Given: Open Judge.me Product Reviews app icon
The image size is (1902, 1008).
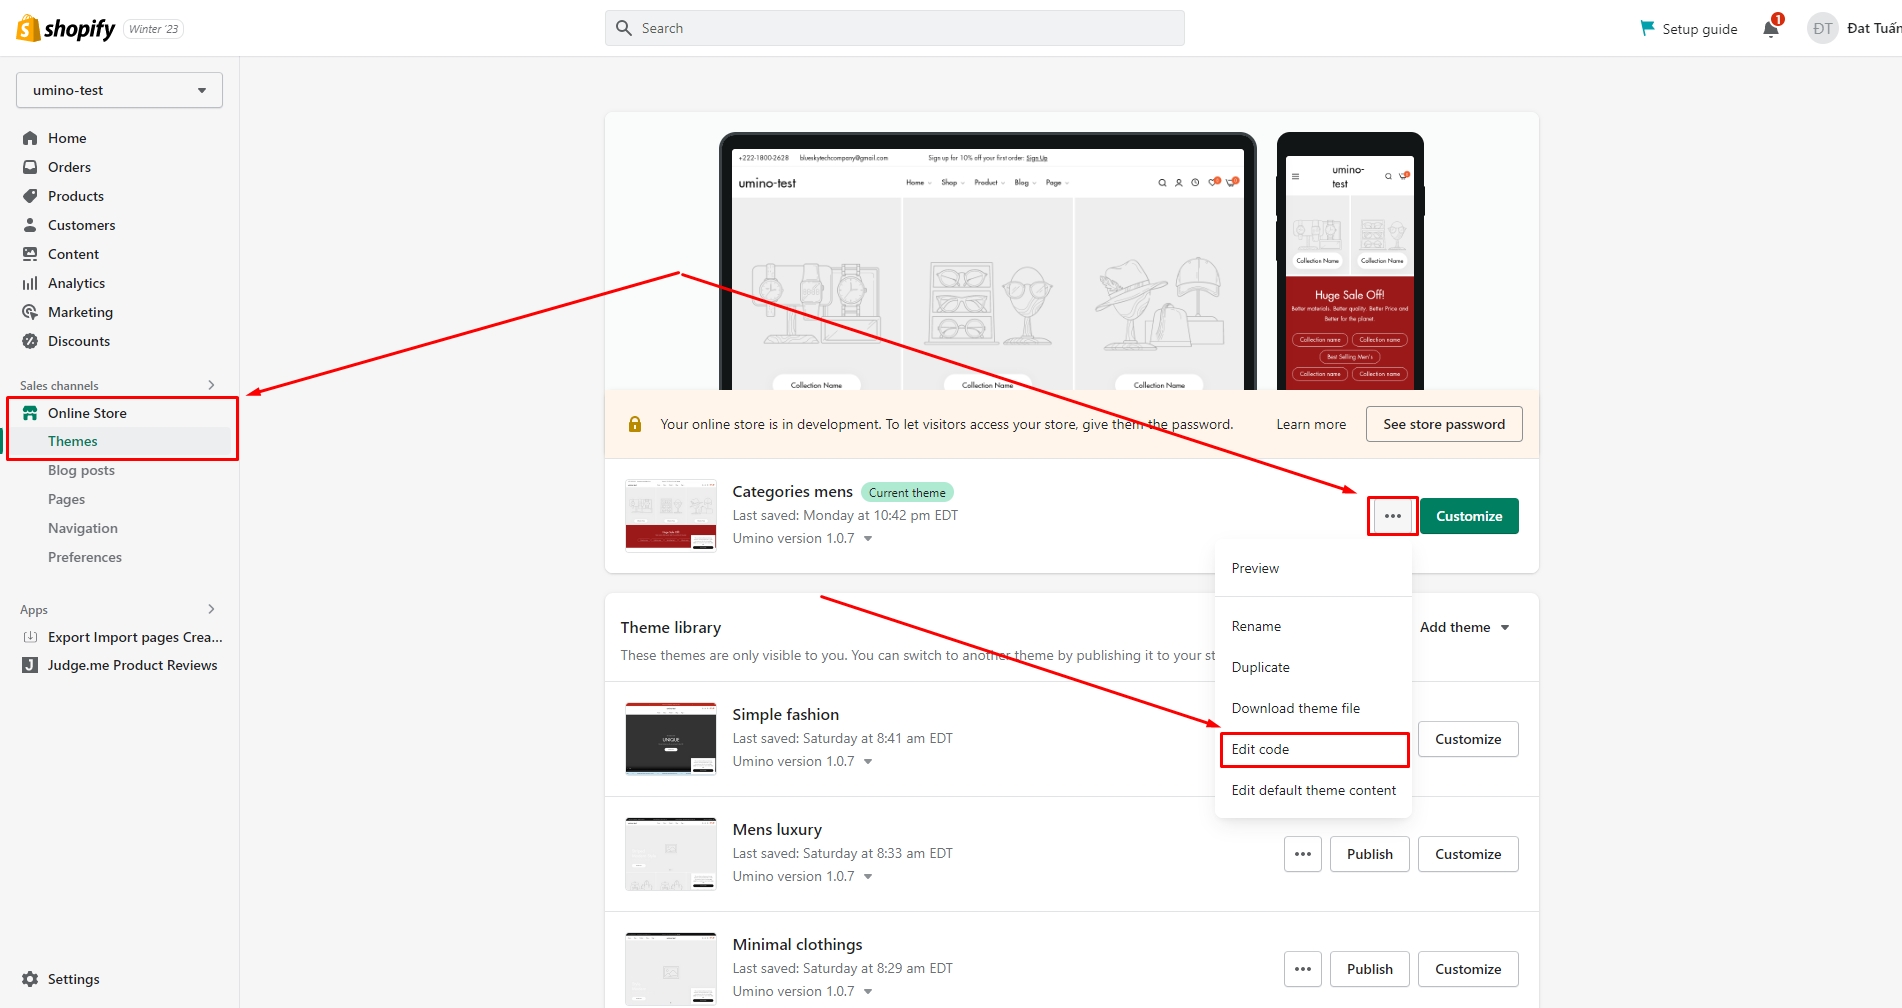Looking at the screenshot, I should pos(30,665).
